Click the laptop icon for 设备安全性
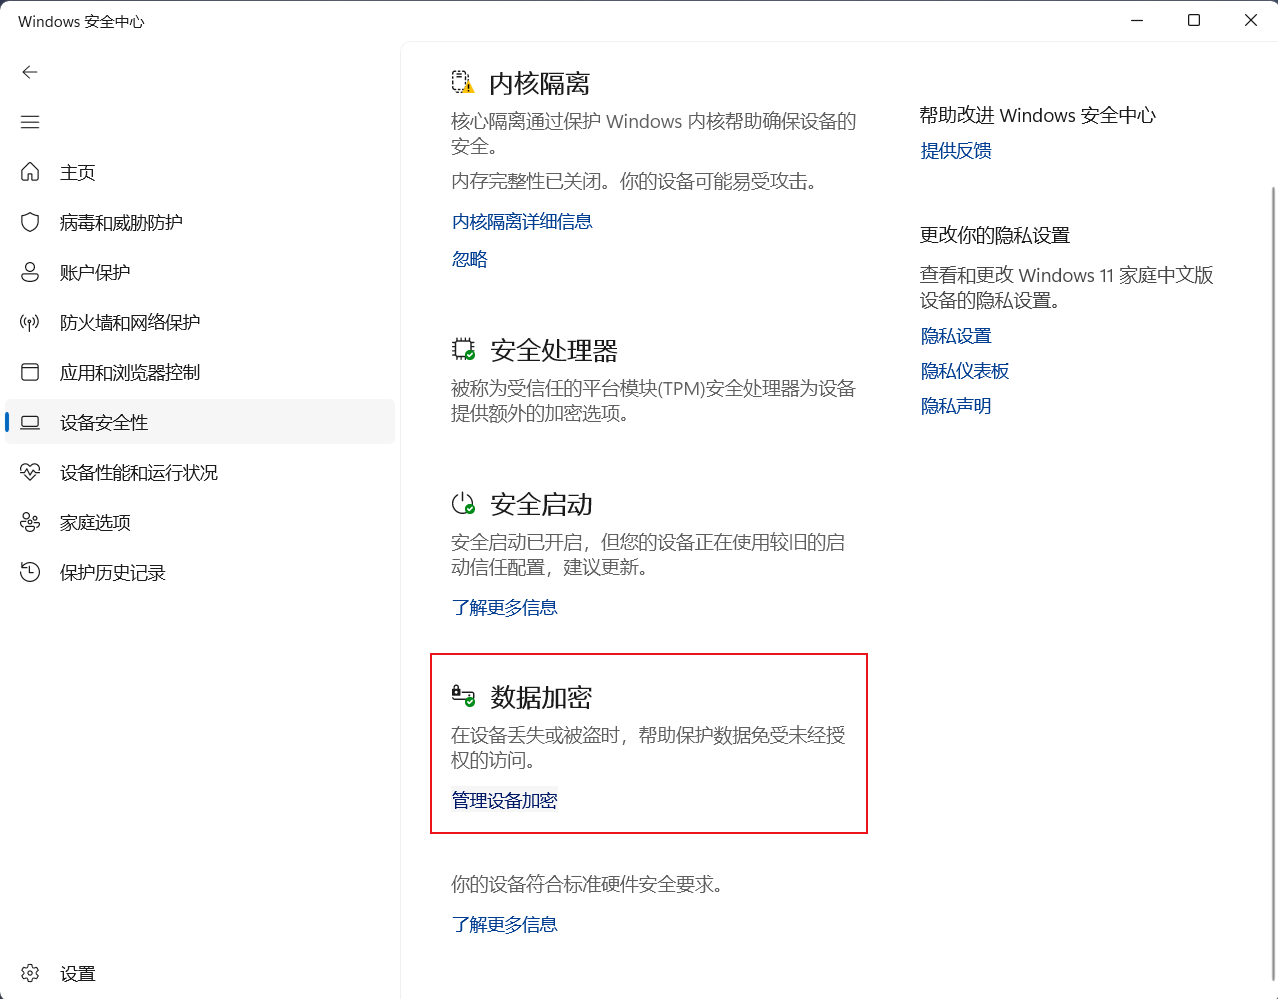Image resolution: width=1278 pixels, height=999 pixels. point(30,422)
